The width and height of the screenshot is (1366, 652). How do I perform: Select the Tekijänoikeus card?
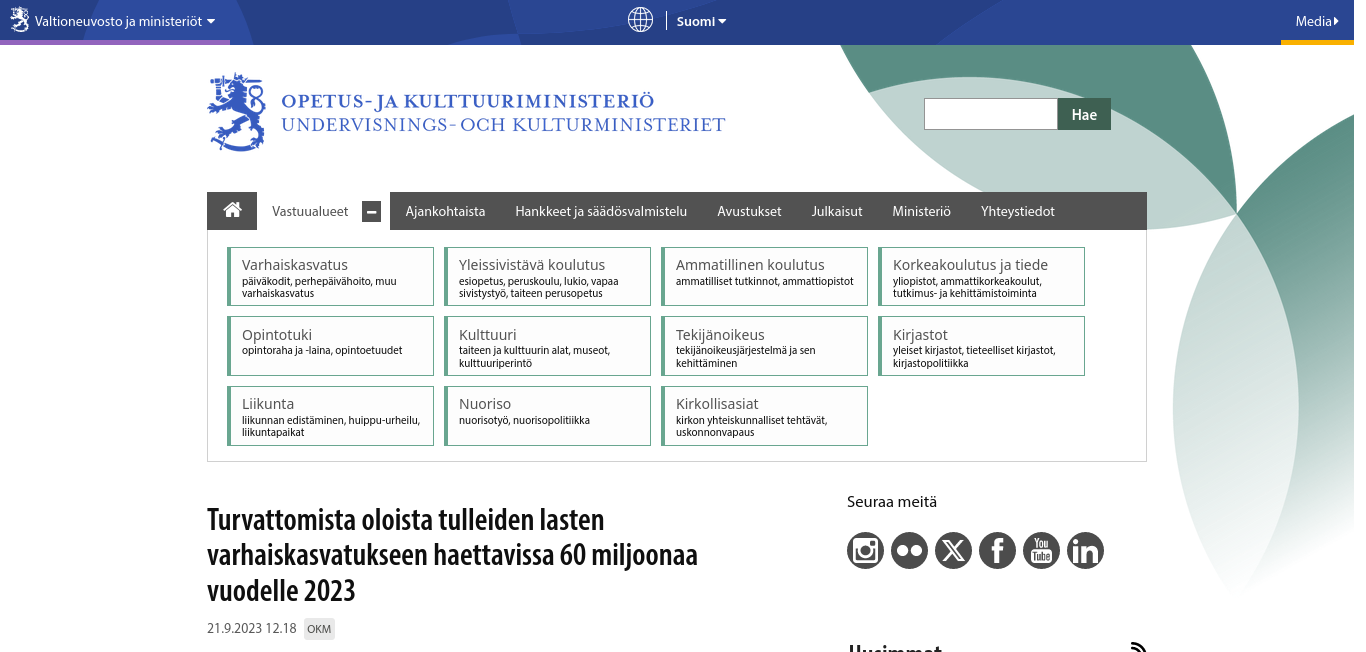[x=764, y=346]
